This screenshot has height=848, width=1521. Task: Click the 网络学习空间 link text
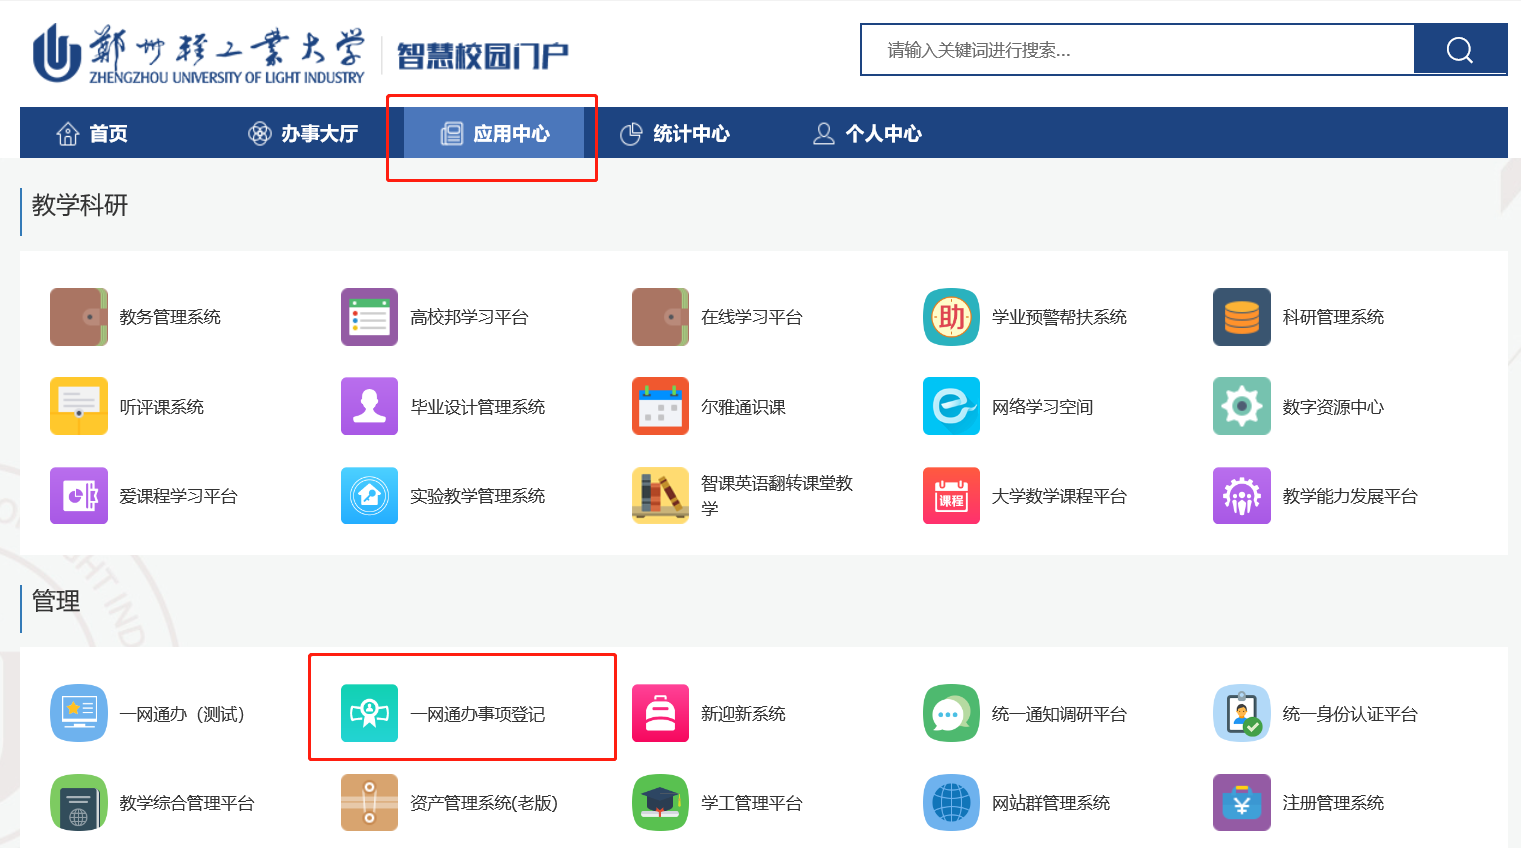(1042, 407)
